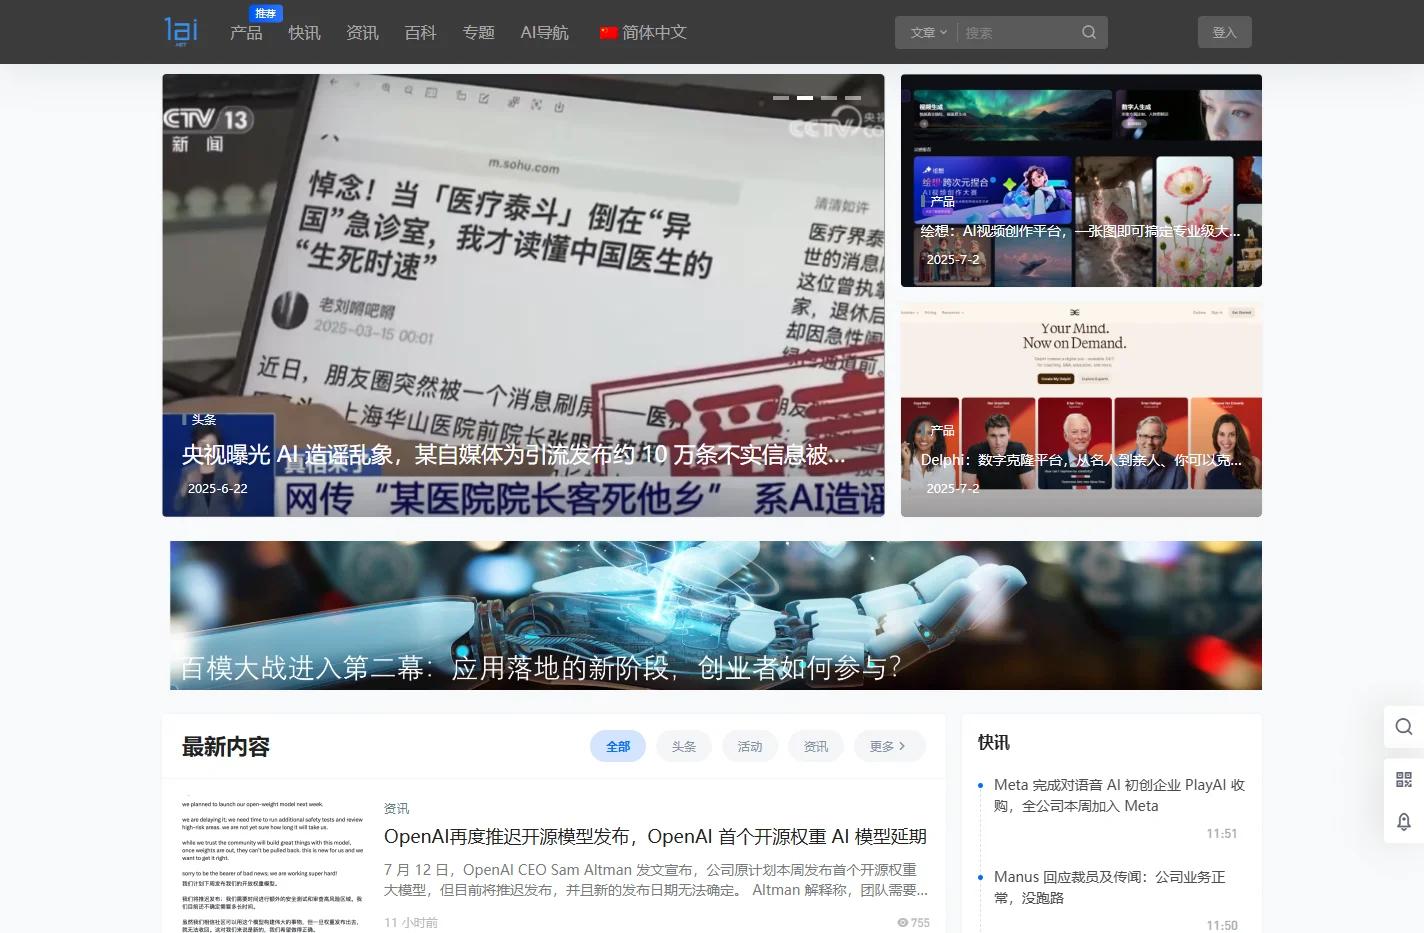Click the 7 月 12 日 Sam Altman article summary

(656, 880)
